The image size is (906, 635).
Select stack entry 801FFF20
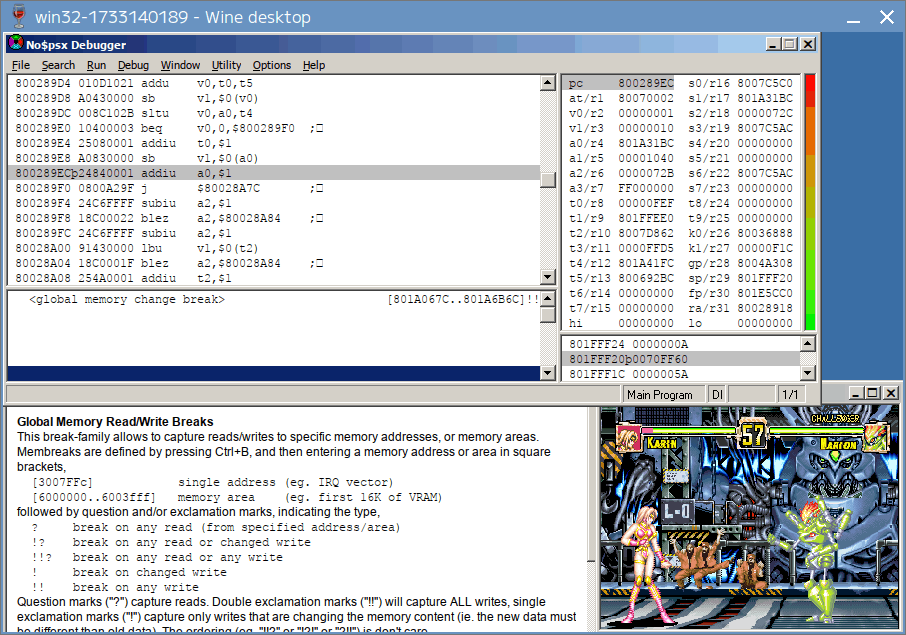coord(681,359)
